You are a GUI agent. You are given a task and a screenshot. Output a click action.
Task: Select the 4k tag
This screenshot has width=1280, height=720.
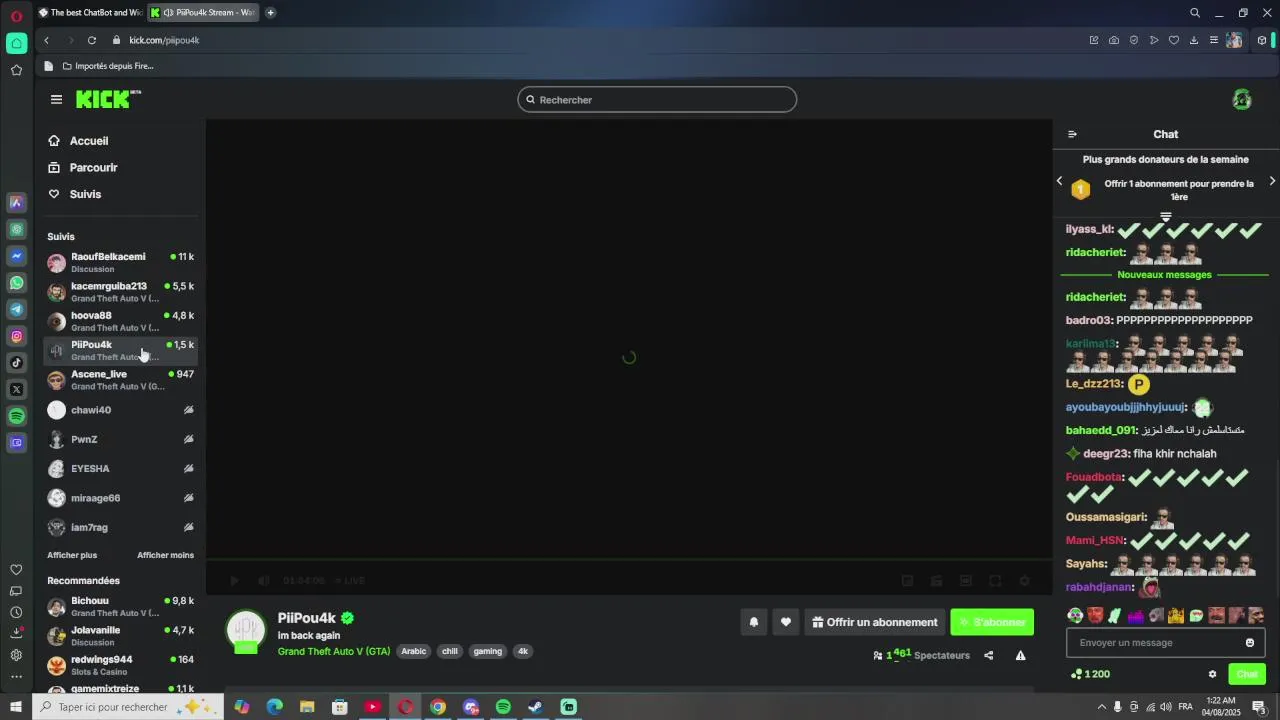(523, 651)
